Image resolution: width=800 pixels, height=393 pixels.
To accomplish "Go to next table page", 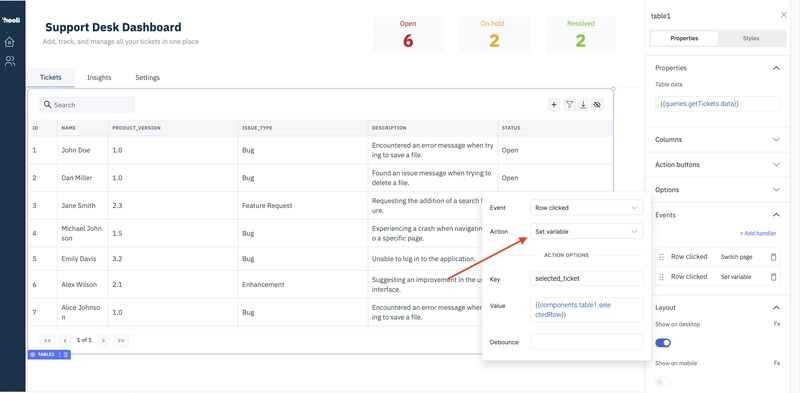I will [x=103, y=340].
